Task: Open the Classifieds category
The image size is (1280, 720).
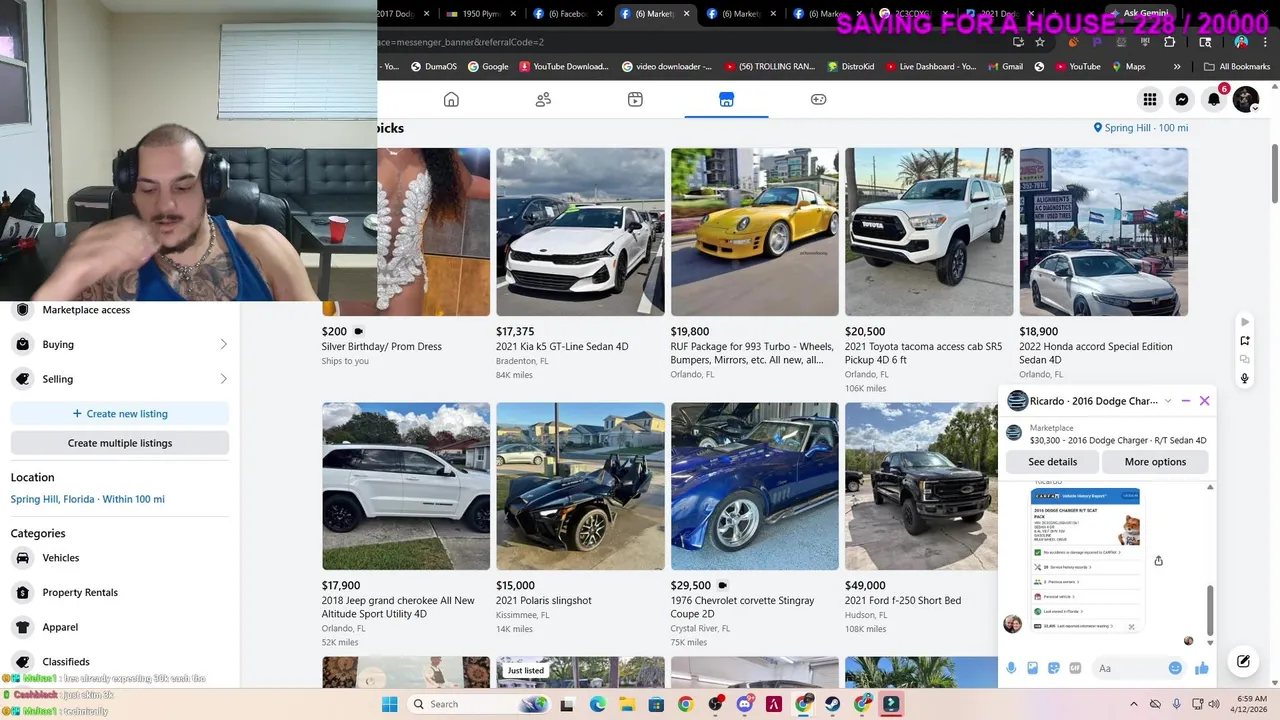Action: (x=120, y=661)
